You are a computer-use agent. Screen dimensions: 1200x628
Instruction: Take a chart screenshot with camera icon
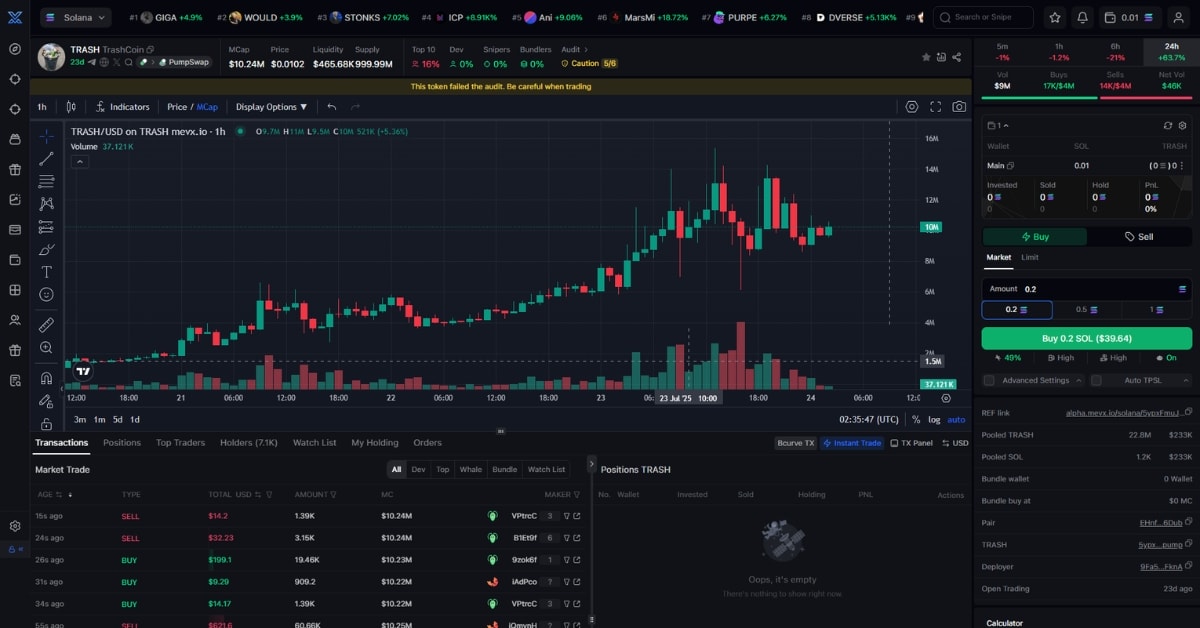click(959, 106)
